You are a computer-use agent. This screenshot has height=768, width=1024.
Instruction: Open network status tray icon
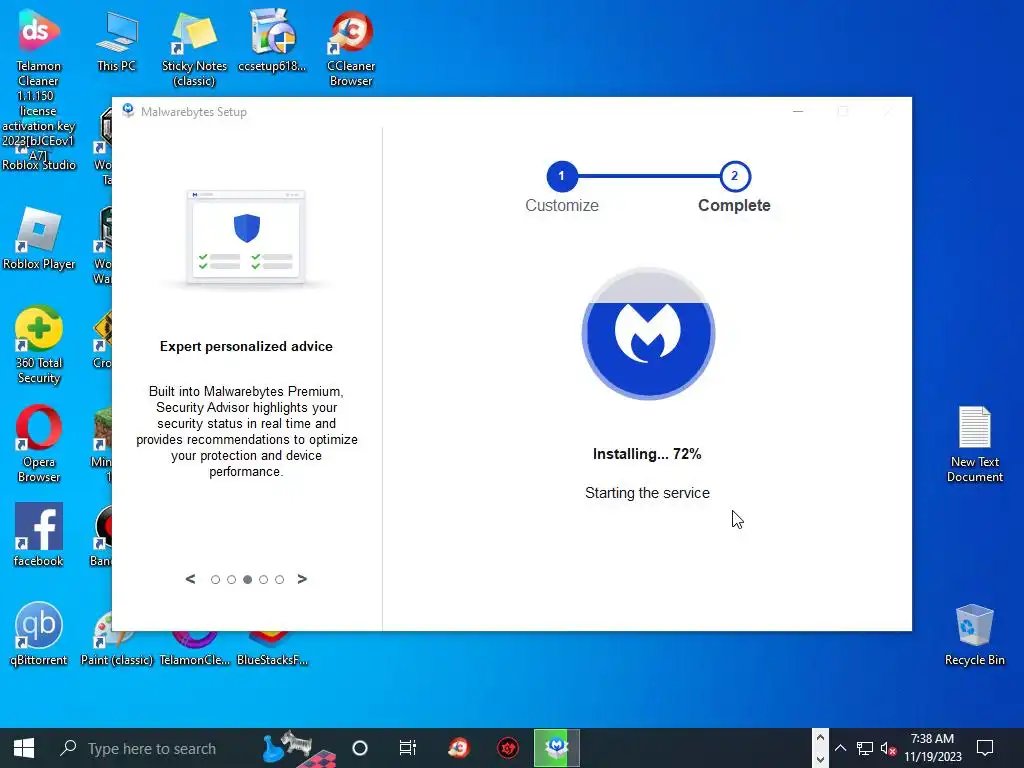click(x=865, y=748)
